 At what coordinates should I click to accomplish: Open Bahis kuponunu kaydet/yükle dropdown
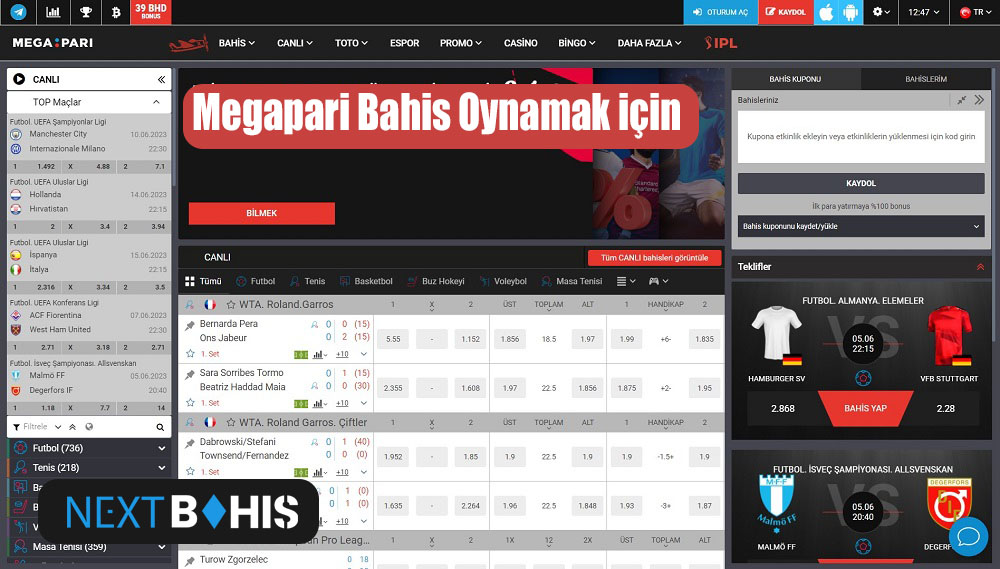(861, 226)
